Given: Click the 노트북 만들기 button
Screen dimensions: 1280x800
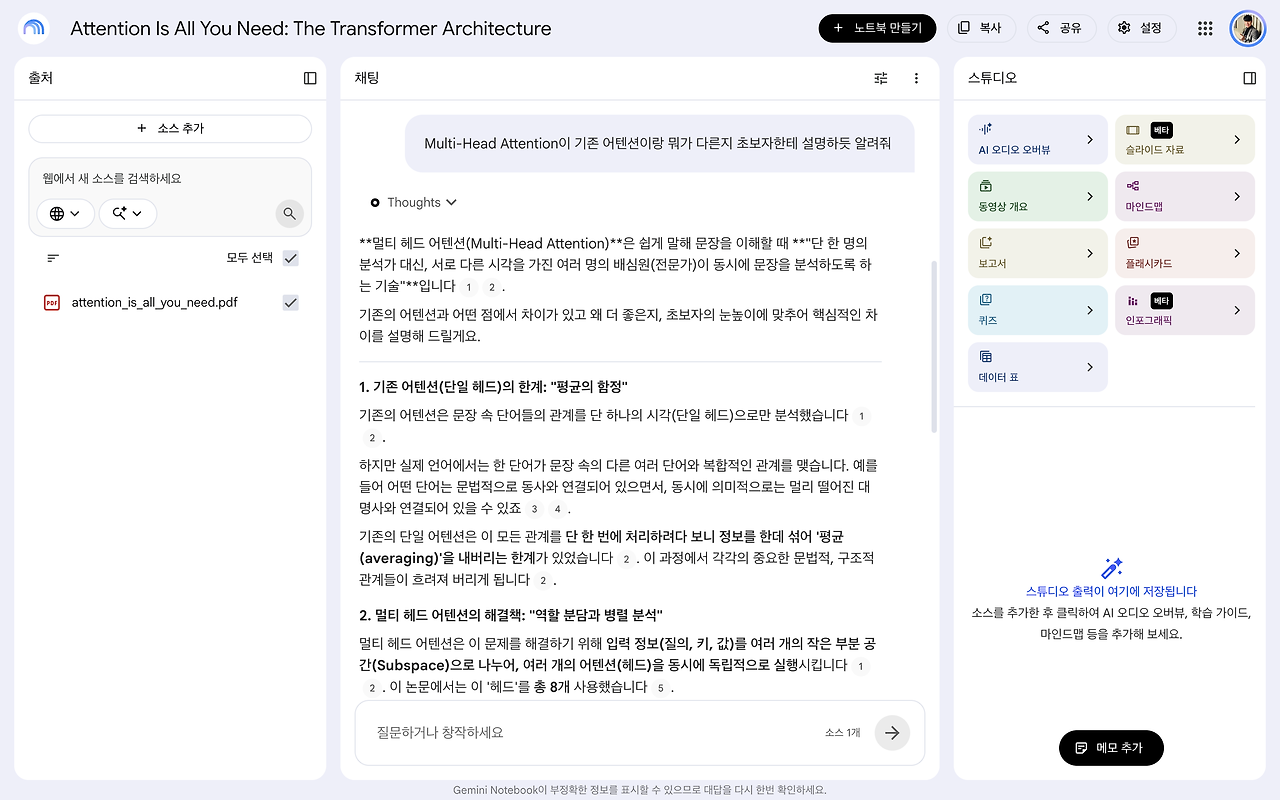Looking at the screenshot, I should tap(877, 28).
